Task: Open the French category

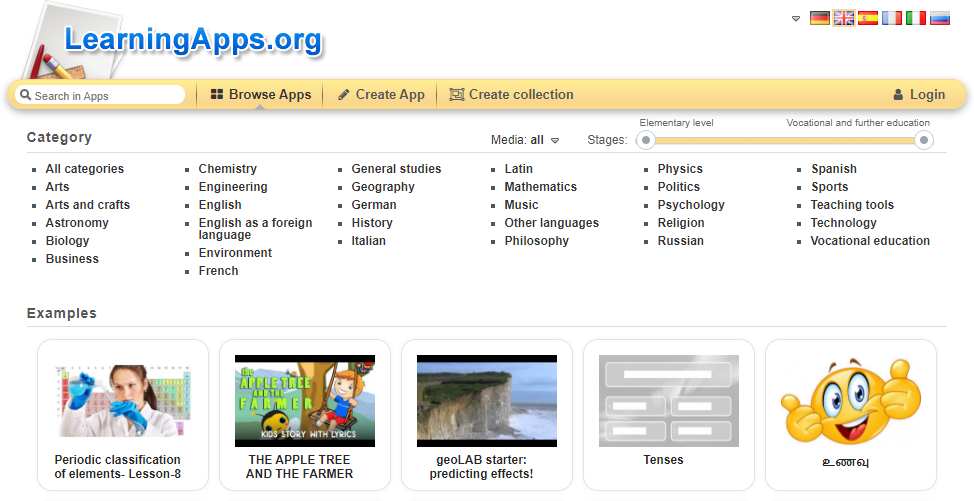Action: (218, 271)
